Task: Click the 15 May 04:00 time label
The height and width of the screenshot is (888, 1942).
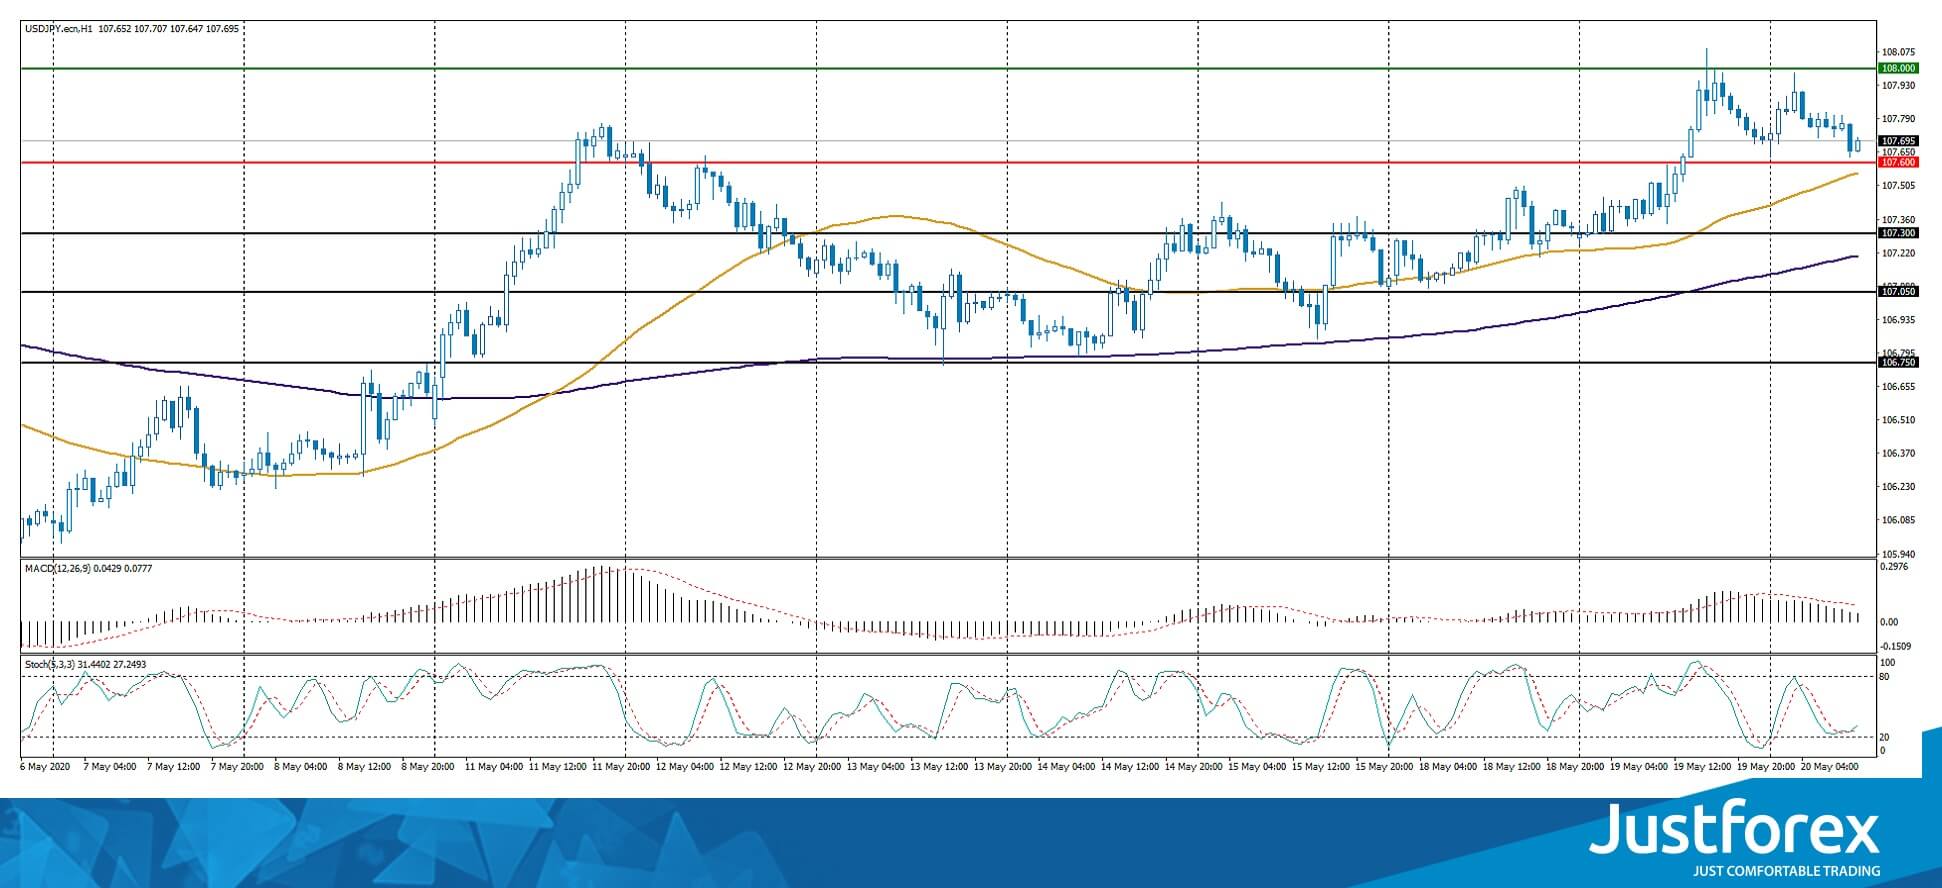Action: click(x=1259, y=767)
